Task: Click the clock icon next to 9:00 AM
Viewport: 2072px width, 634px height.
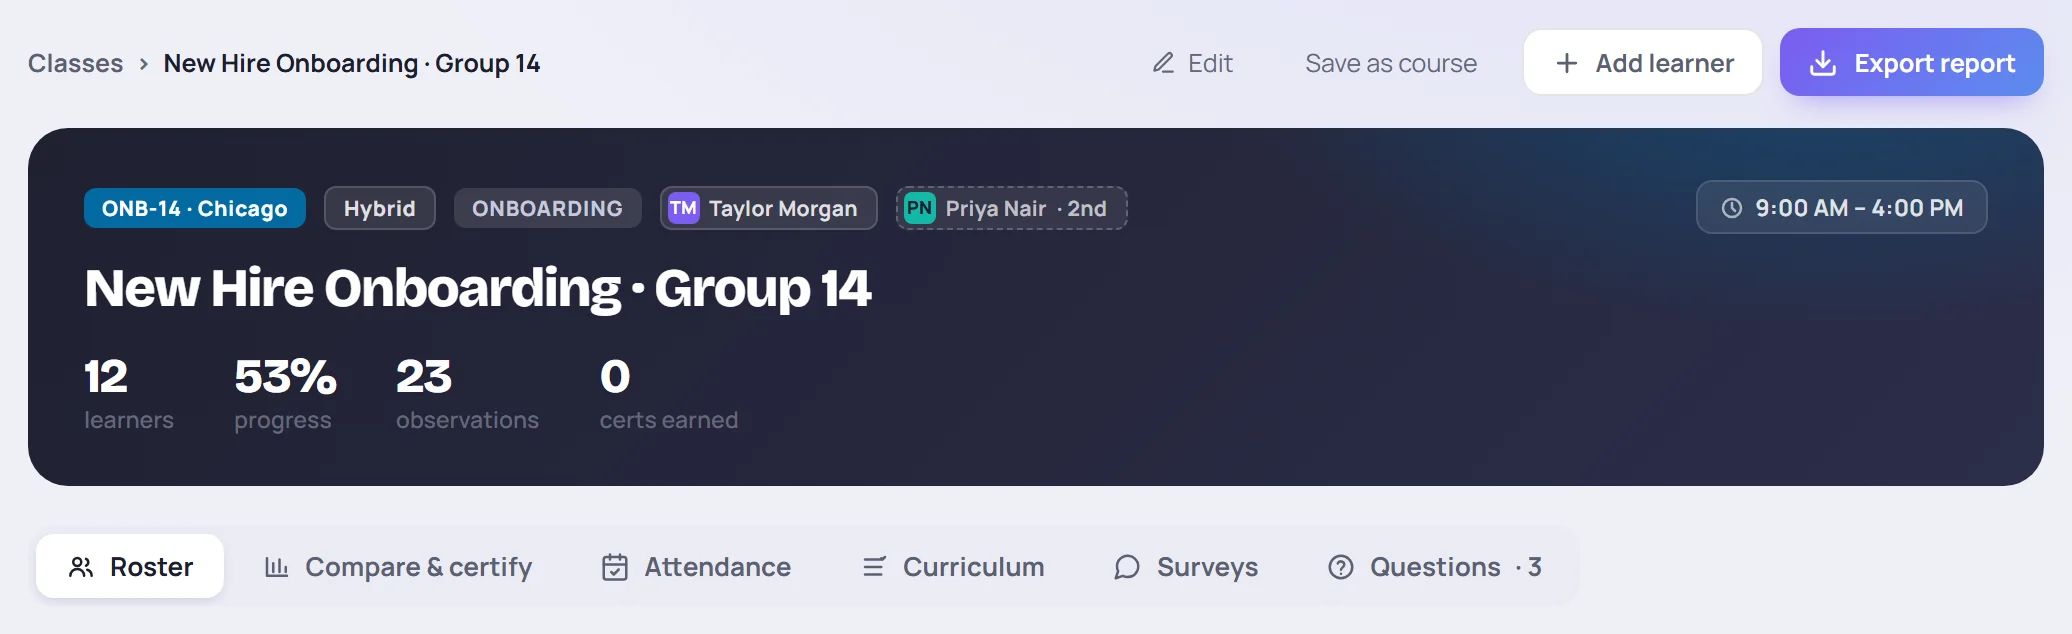Action: click(x=1732, y=208)
